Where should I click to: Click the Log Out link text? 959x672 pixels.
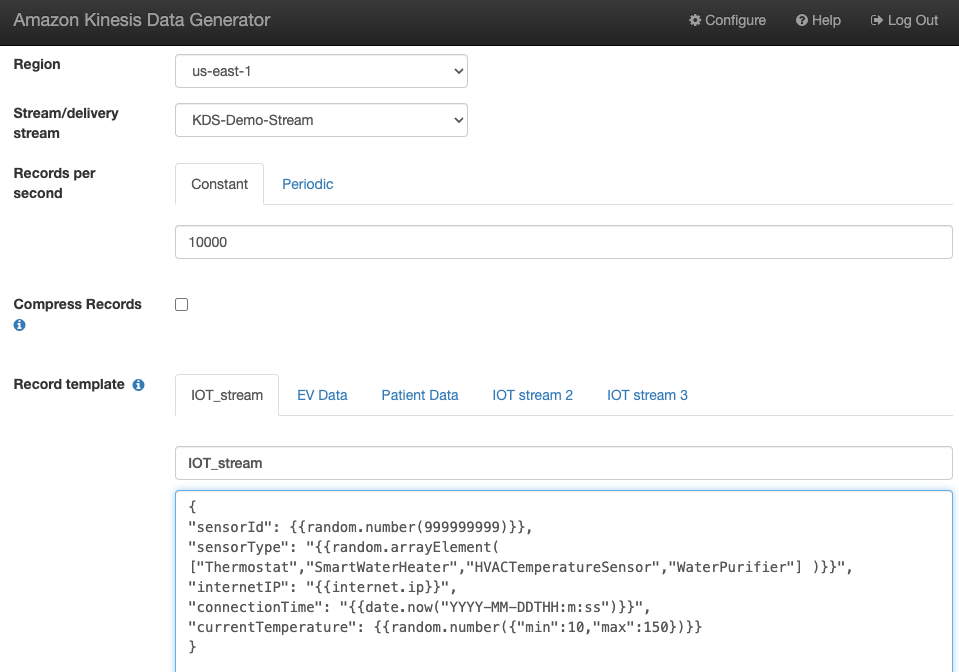pos(913,20)
